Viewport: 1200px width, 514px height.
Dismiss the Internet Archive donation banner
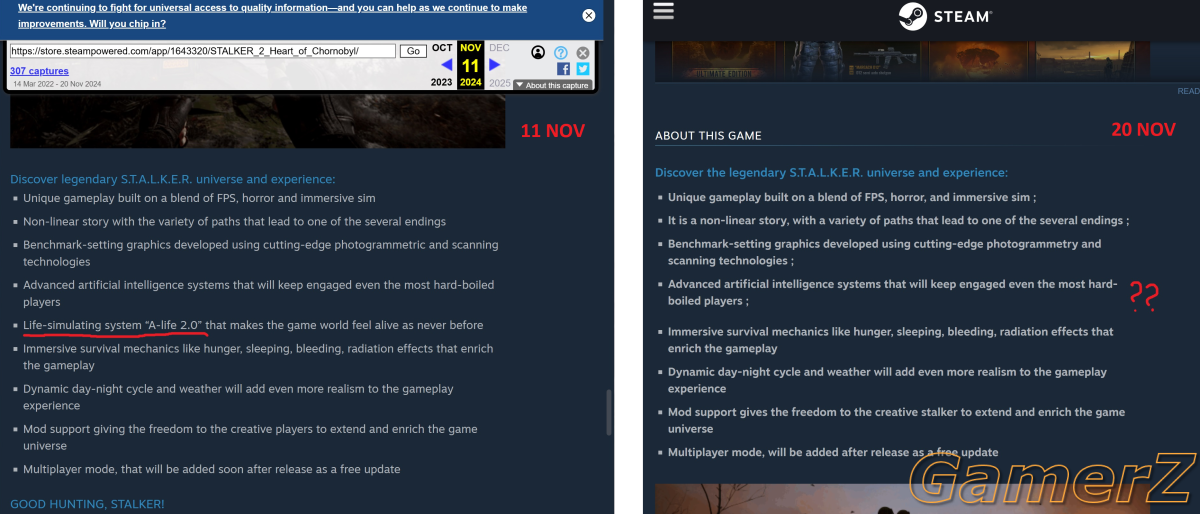[x=589, y=15]
